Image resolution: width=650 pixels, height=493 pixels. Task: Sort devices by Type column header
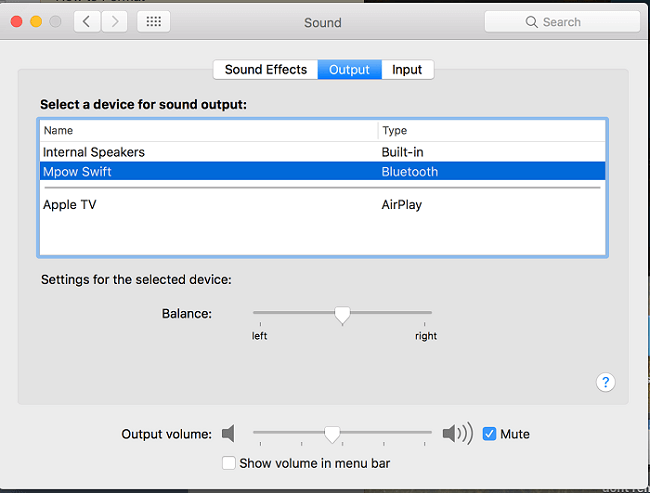pos(492,131)
